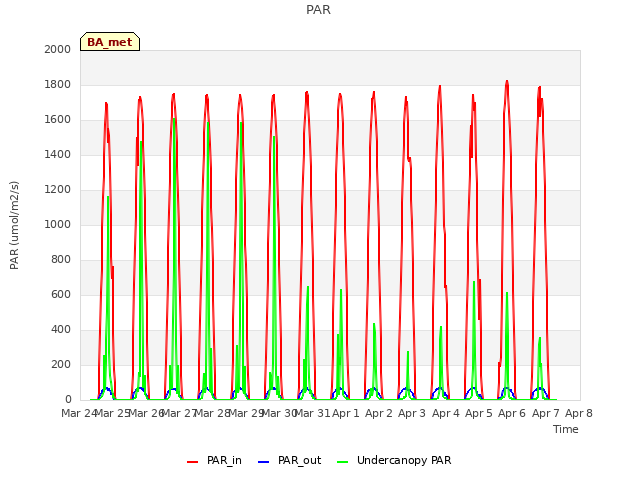This screenshot has width=640, height=480.
Task: Click the PAR (umol/m2/s) y-axis label
Action: 14,225
